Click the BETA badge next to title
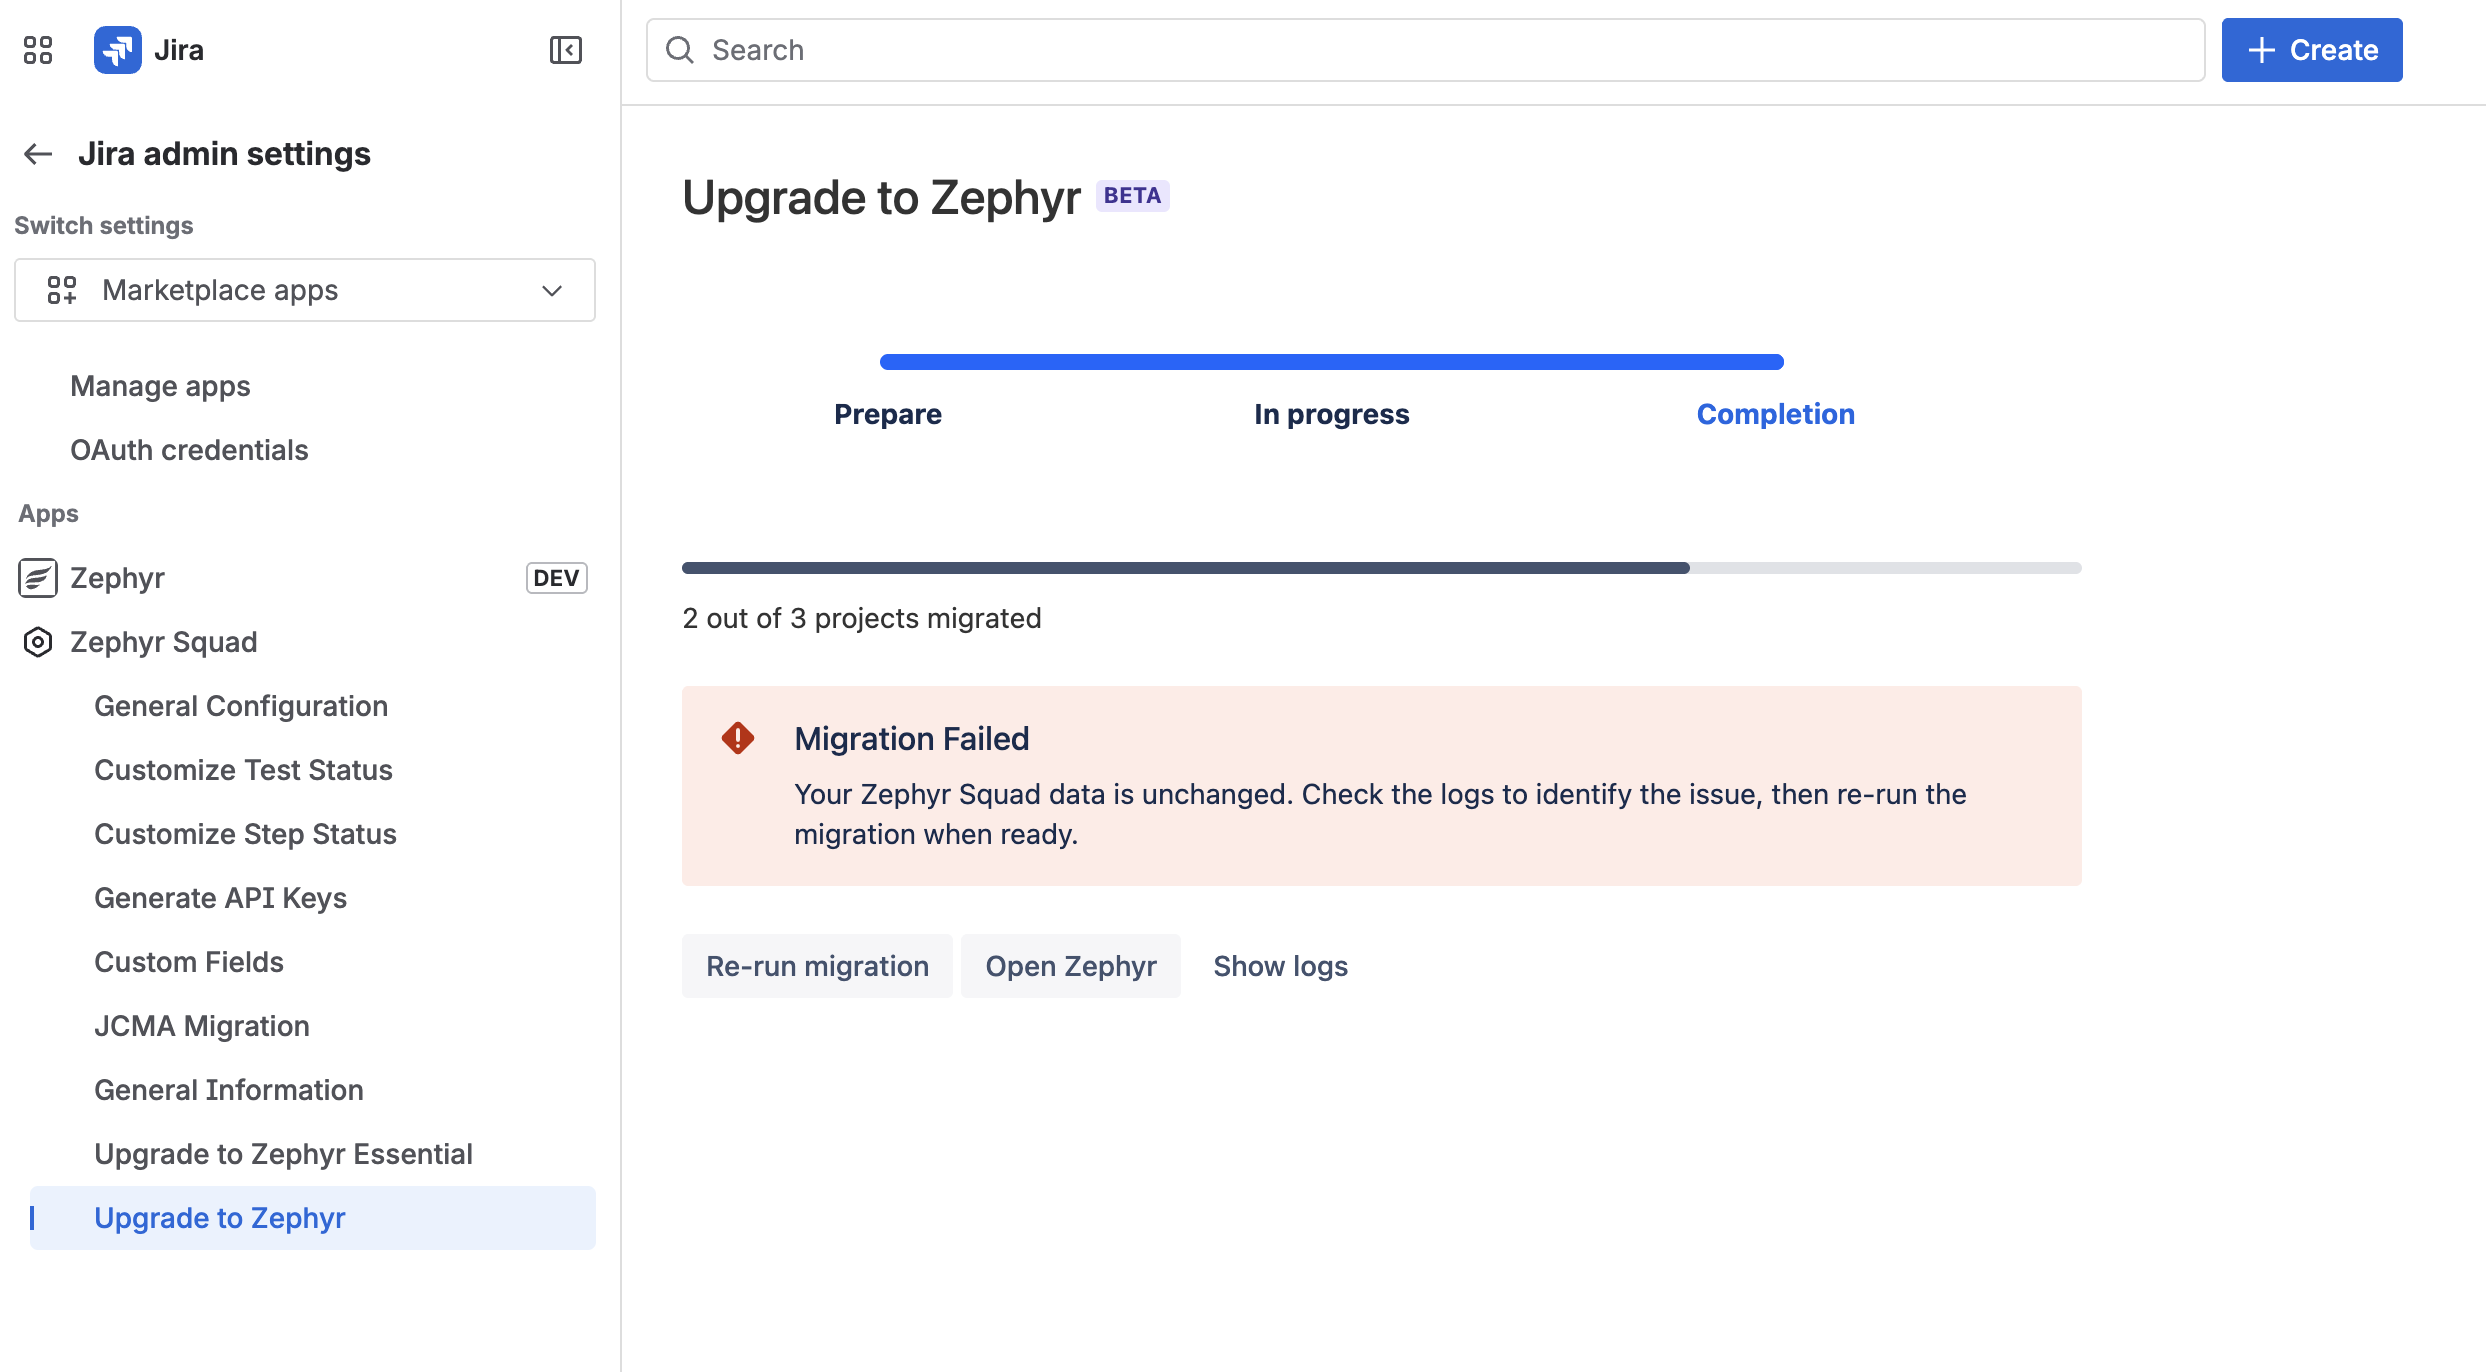The height and width of the screenshot is (1372, 2486). click(x=1133, y=196)
